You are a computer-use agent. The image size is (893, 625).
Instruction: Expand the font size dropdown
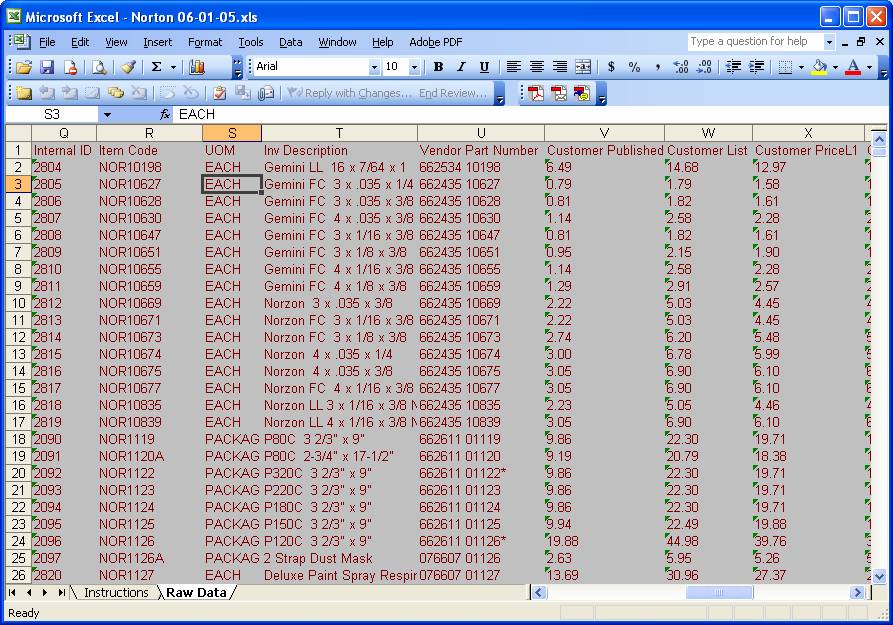click(x=414, y=67)
